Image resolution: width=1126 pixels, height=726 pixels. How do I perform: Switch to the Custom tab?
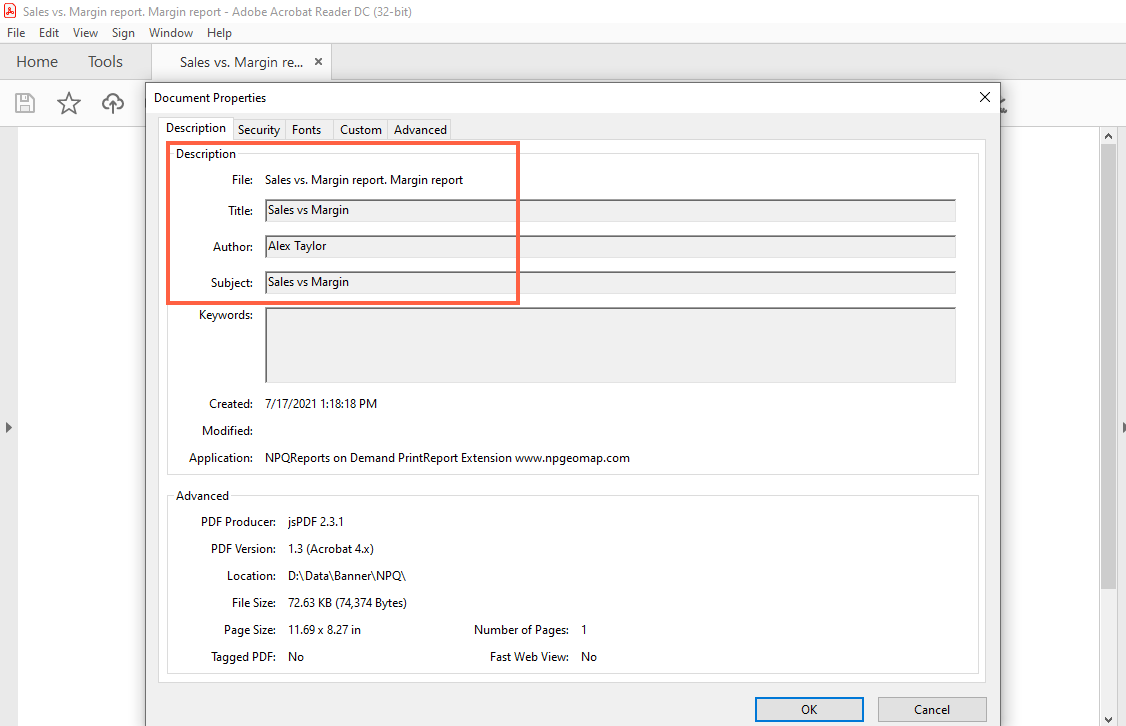[360, 129]
